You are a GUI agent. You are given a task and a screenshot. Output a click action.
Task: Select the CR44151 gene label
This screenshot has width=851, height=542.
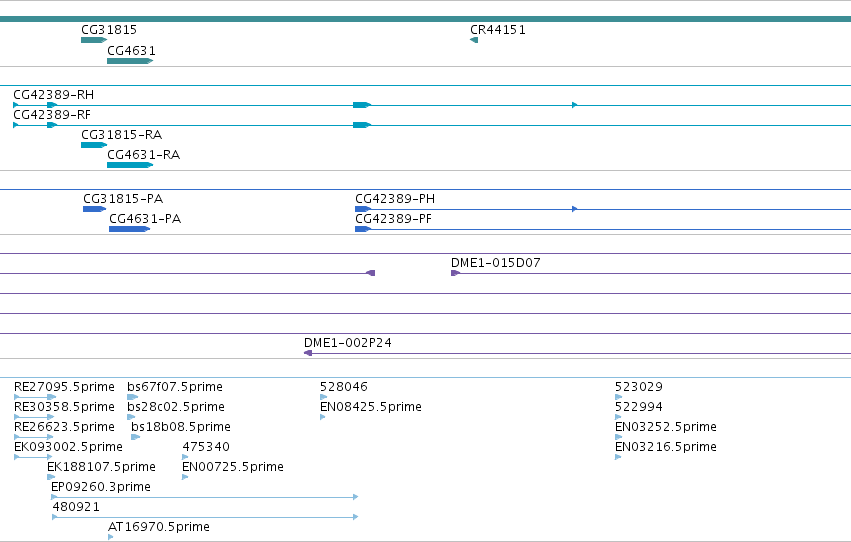coord(498,30)
